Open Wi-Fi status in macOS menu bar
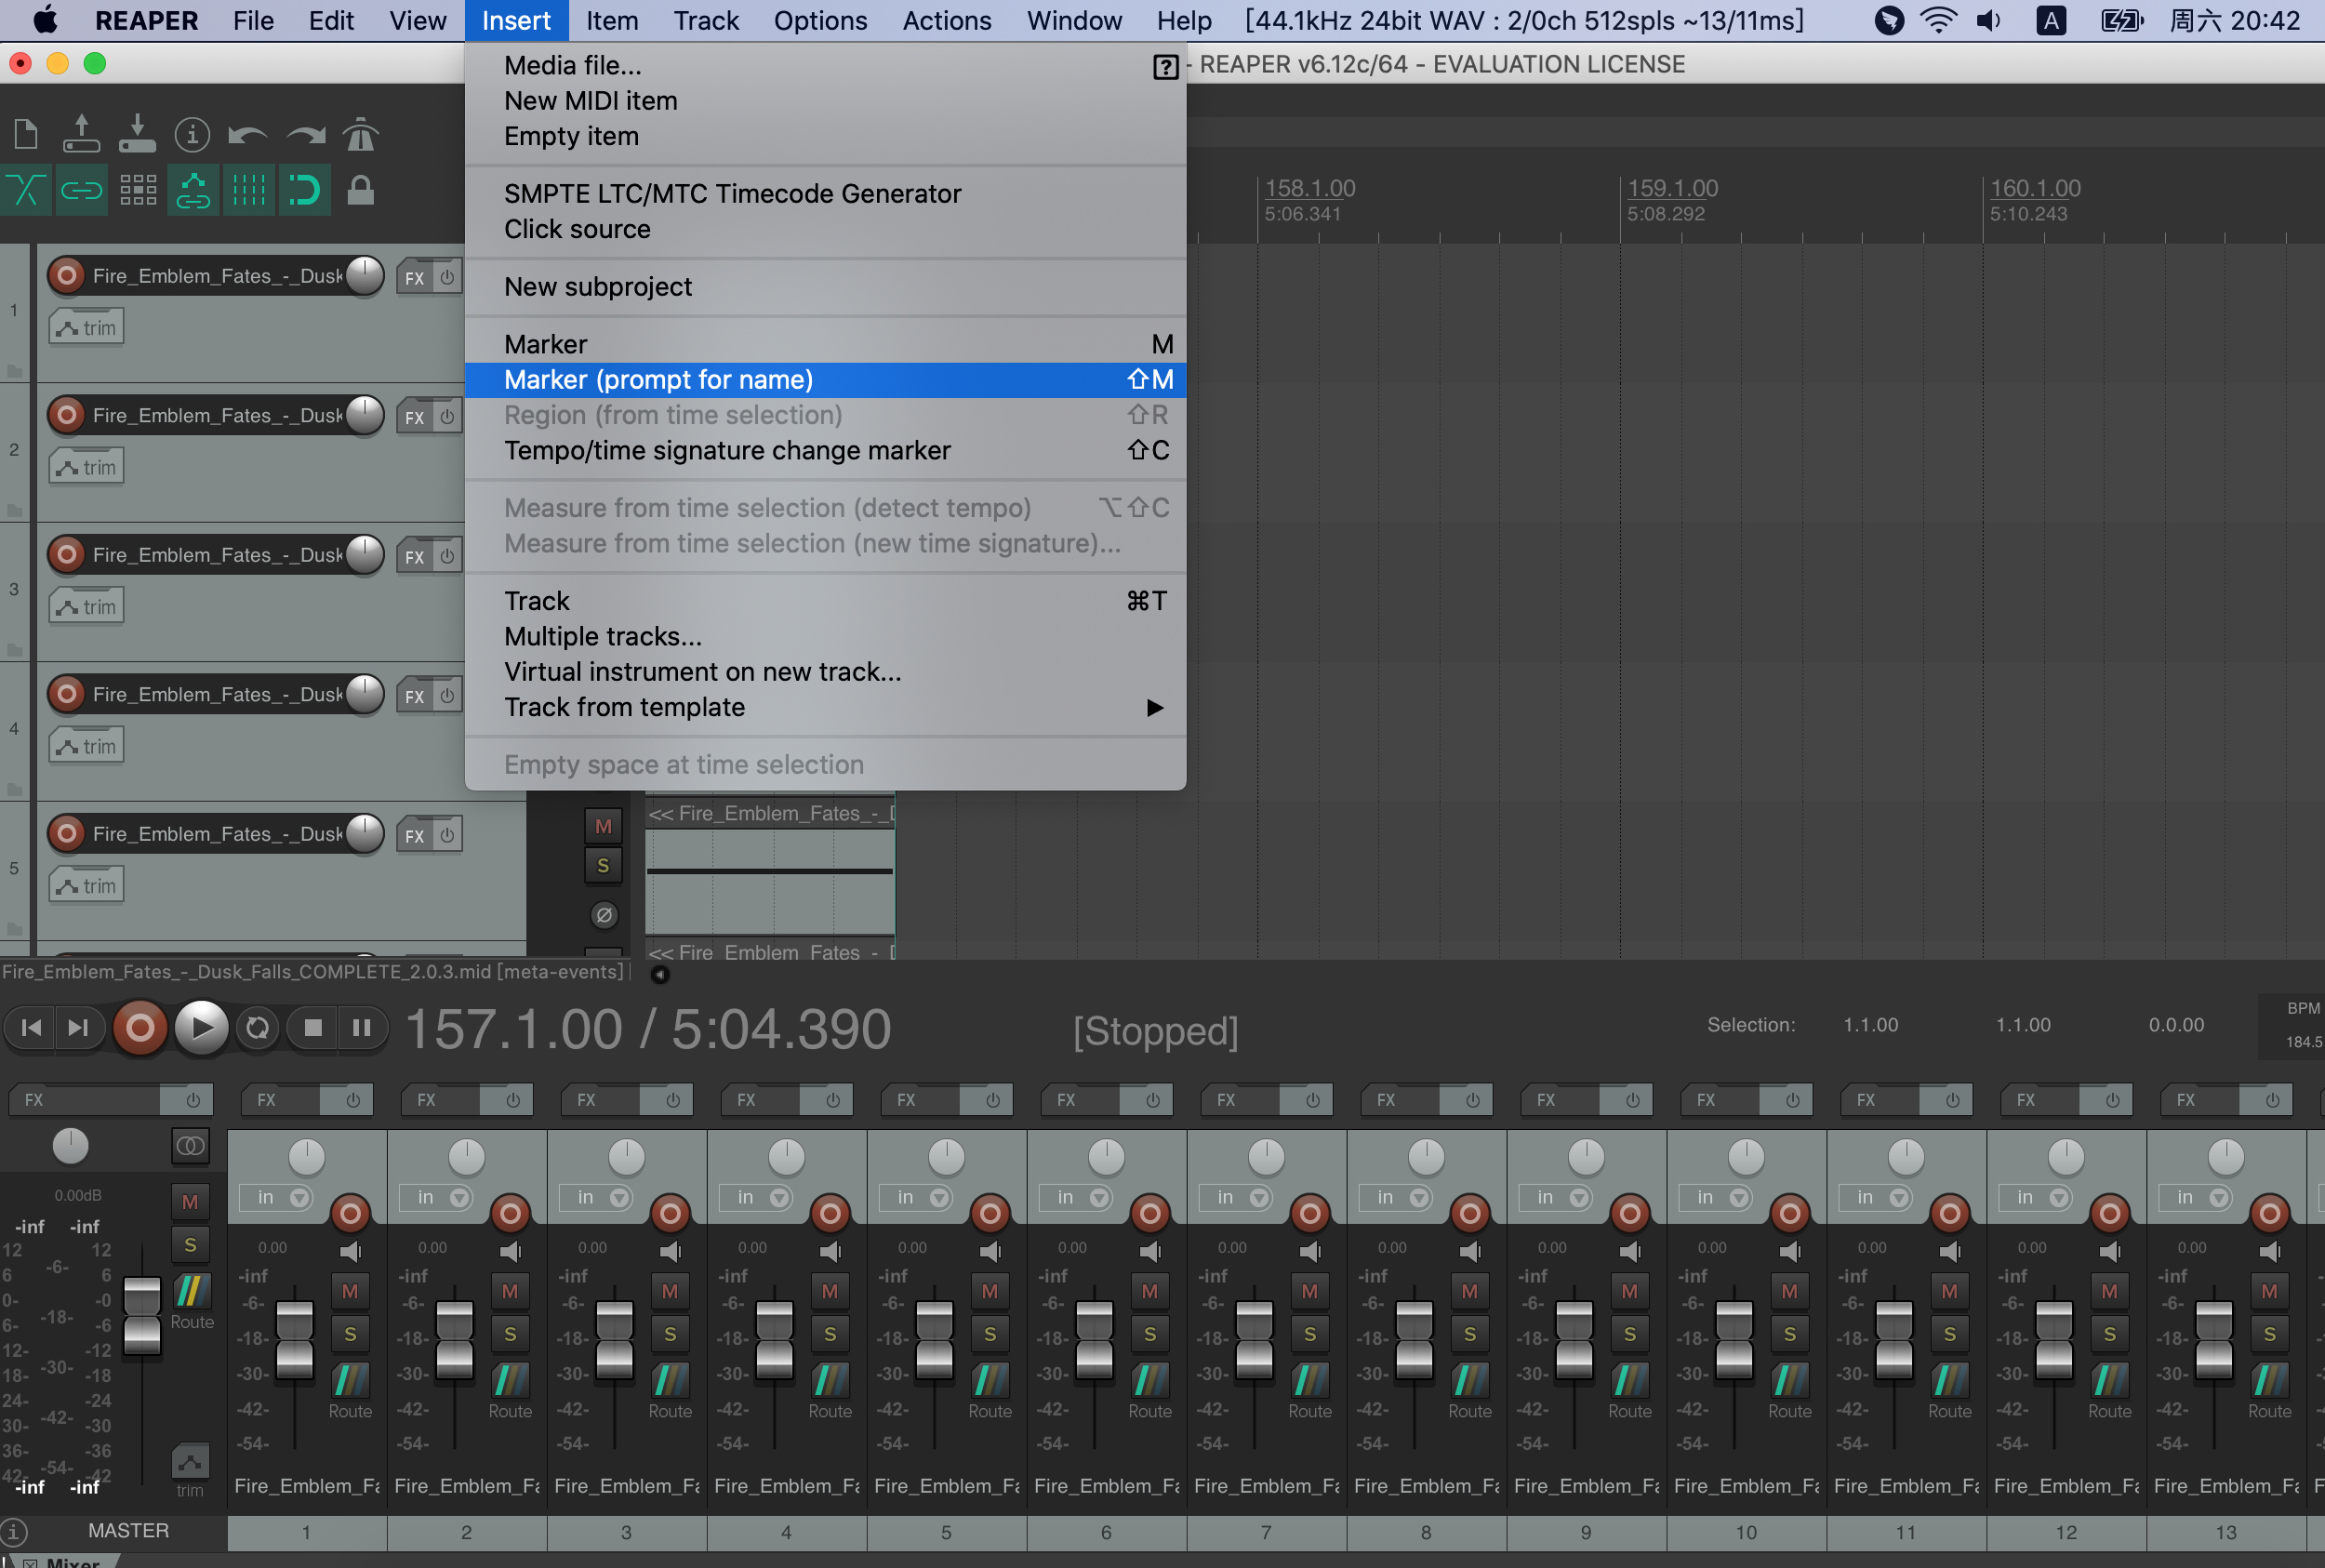The height and width of the screenshot is (1568, 2325). click(1938, 20)
